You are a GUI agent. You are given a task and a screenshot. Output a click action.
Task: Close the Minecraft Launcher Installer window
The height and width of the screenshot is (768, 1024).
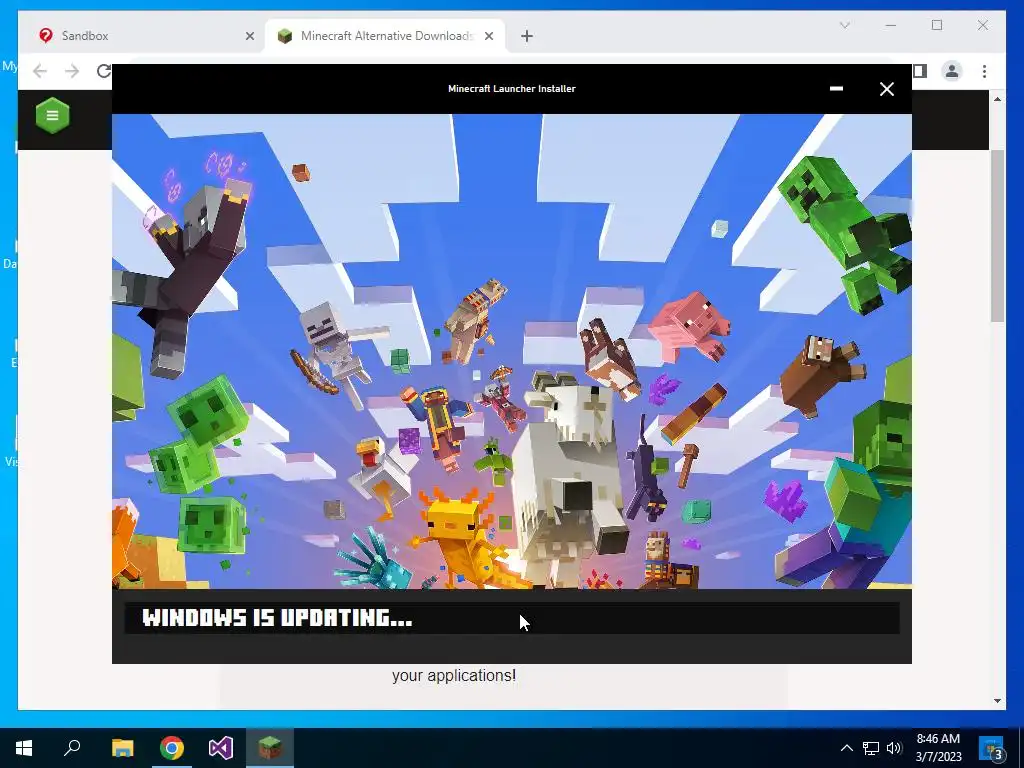coord(886,89)
